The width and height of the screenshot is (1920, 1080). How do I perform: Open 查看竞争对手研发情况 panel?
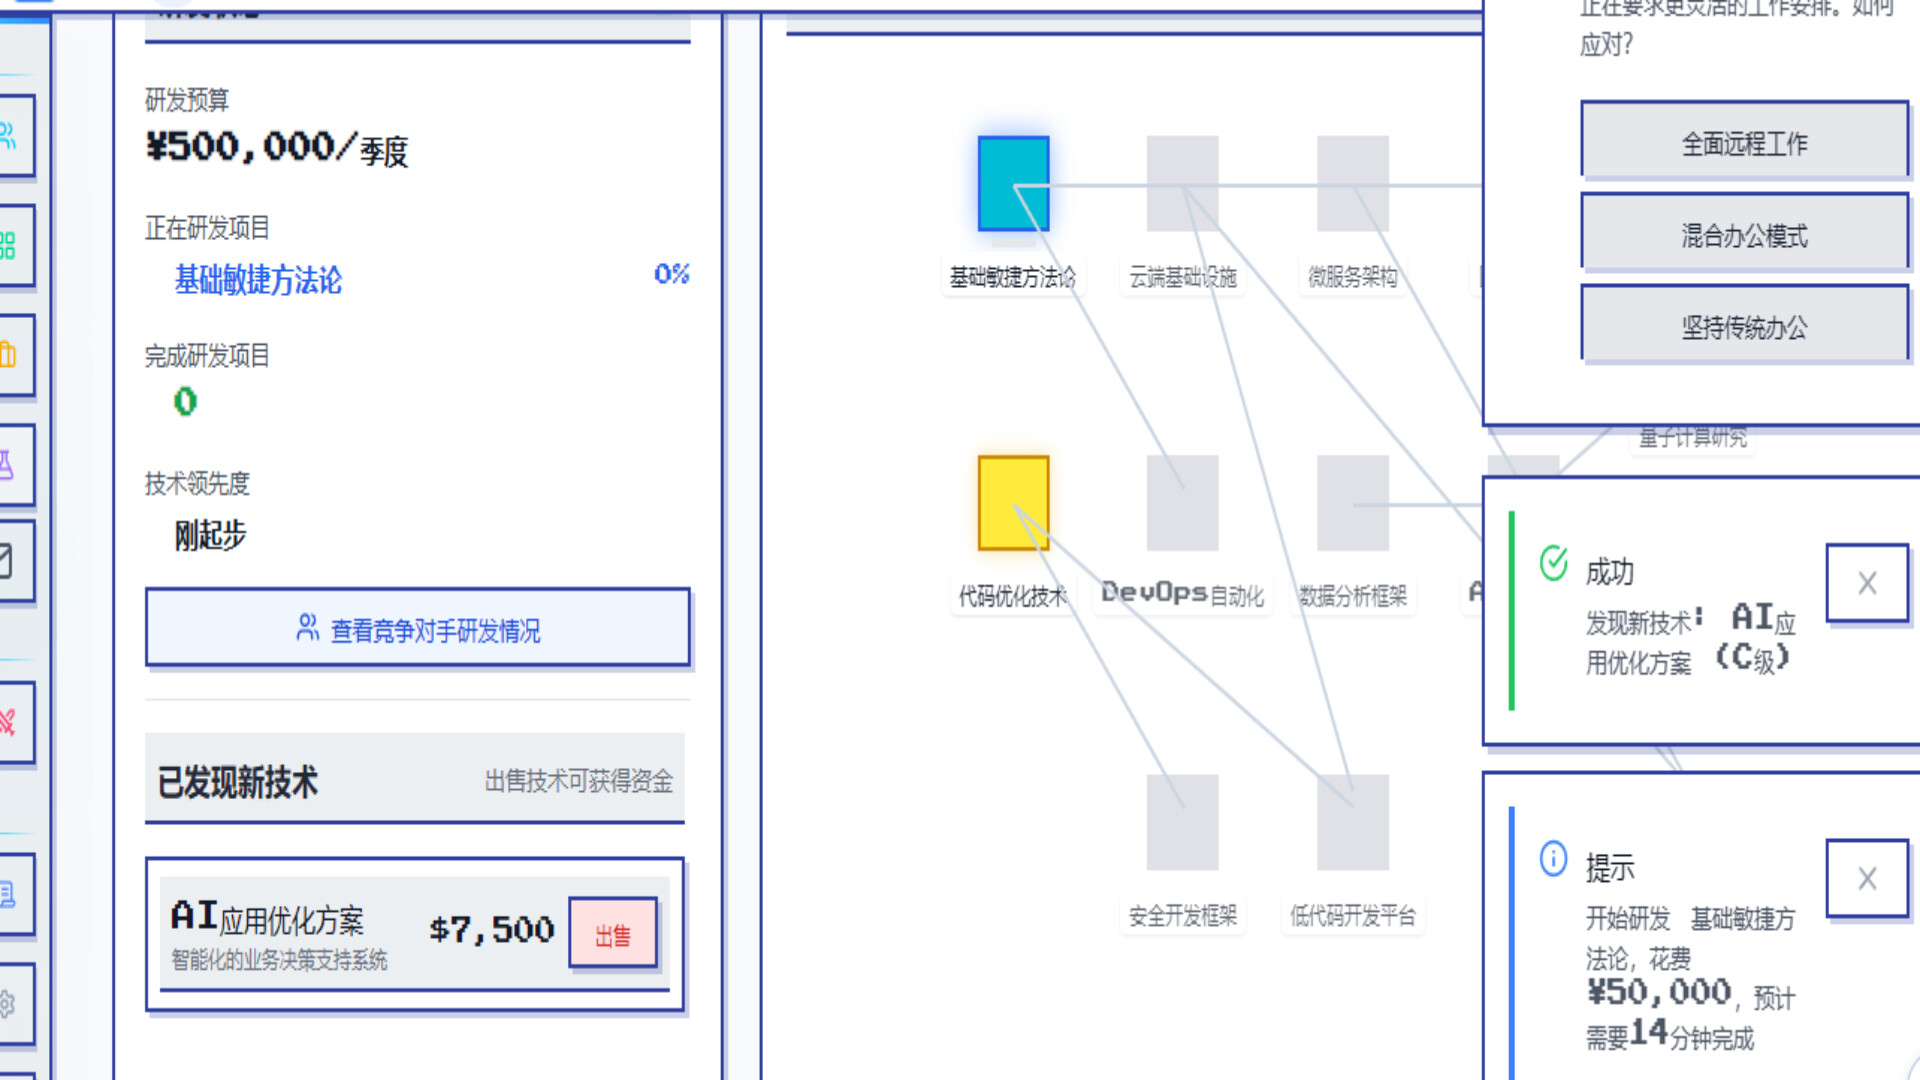tap(418, 628)
